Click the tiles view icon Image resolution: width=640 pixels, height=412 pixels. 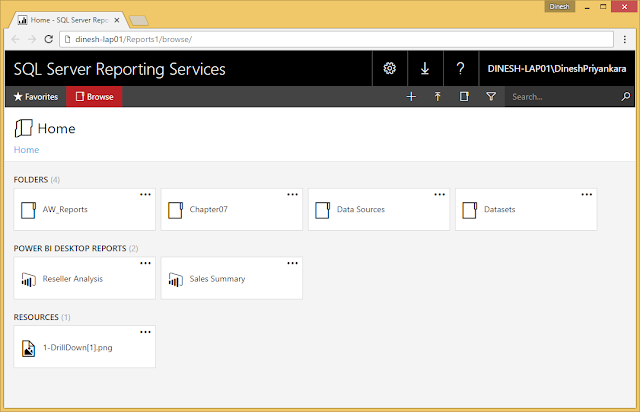point(464,97)
